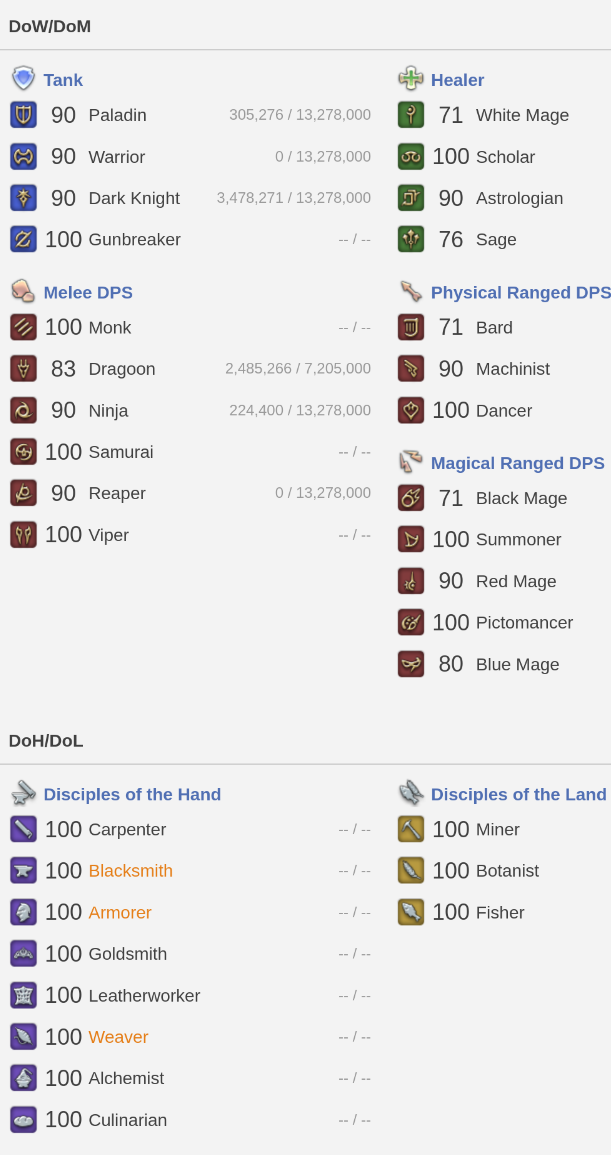611x1155 pixels.
Task: Click Dragoon experience points value
Action: [297, 369]
